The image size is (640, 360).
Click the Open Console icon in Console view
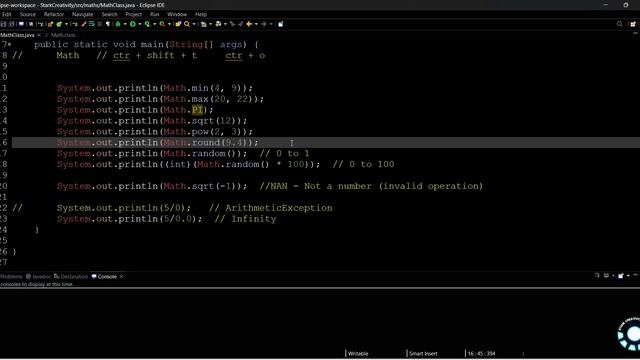pyautogui.click(x=621, y=276)
